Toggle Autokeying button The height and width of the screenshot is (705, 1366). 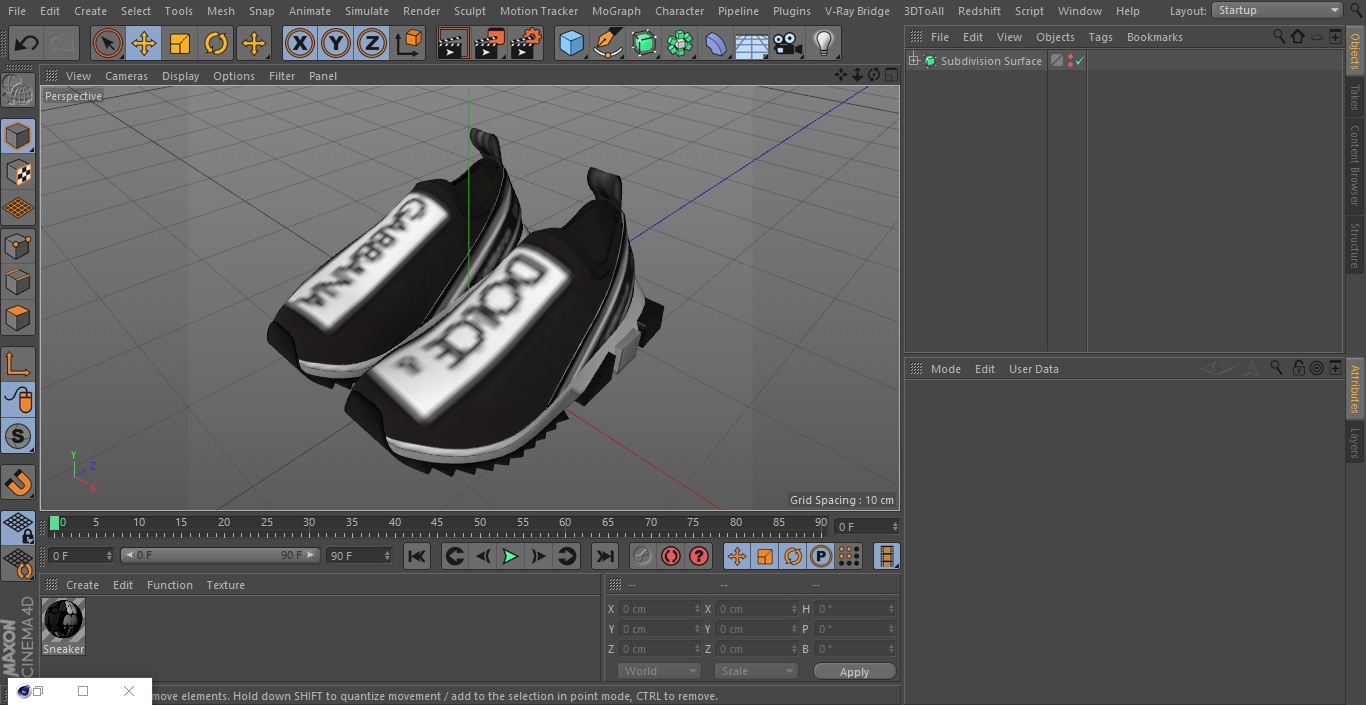coord(671,556)
